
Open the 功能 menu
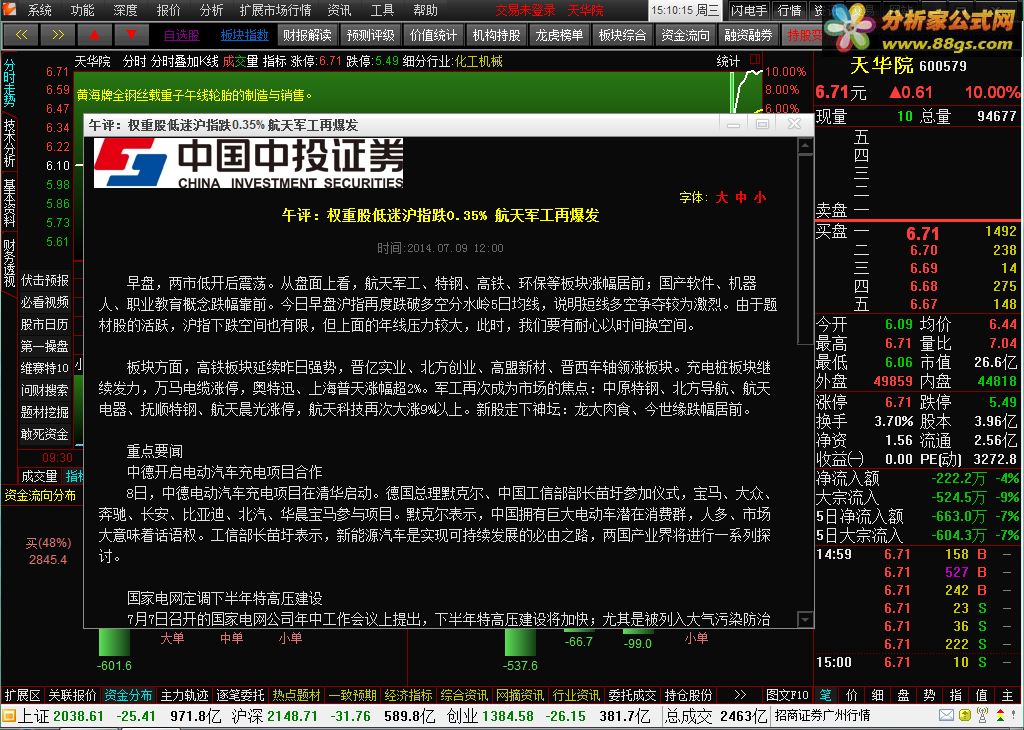click(x=82, y=10)
